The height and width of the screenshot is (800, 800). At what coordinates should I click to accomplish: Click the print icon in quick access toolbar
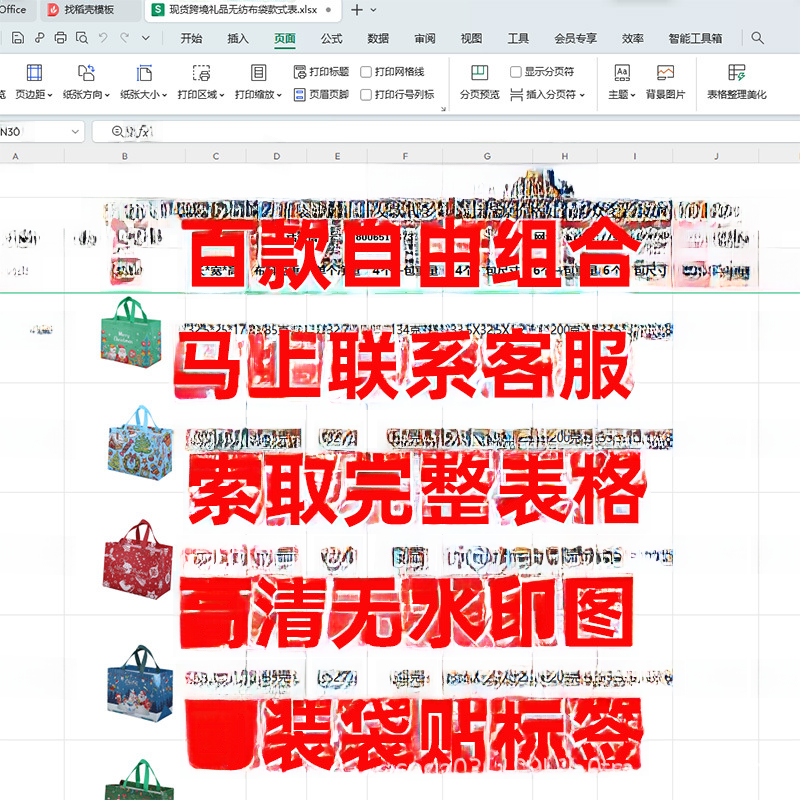pyautogui.click(x=60, y=39)
